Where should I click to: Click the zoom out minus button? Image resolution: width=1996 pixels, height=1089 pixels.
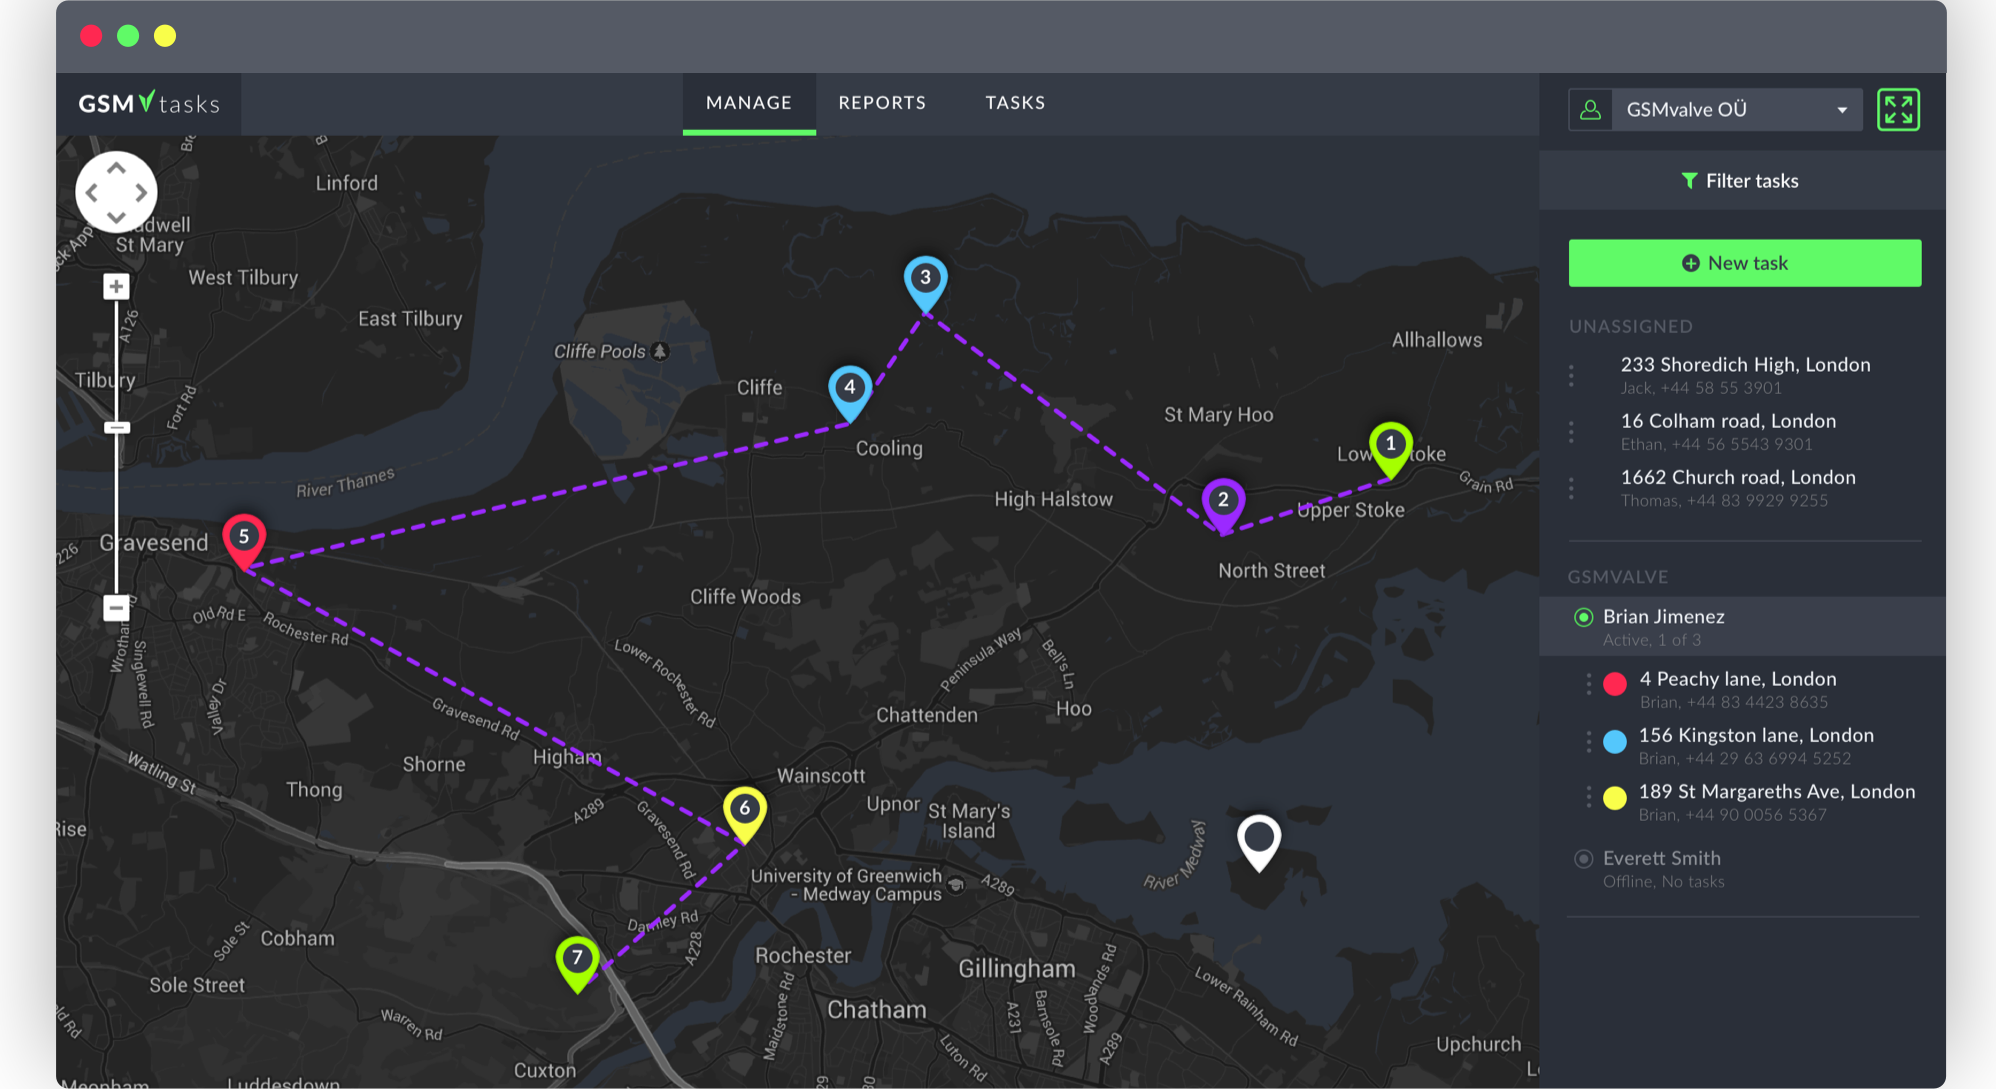tap(116, 607)
